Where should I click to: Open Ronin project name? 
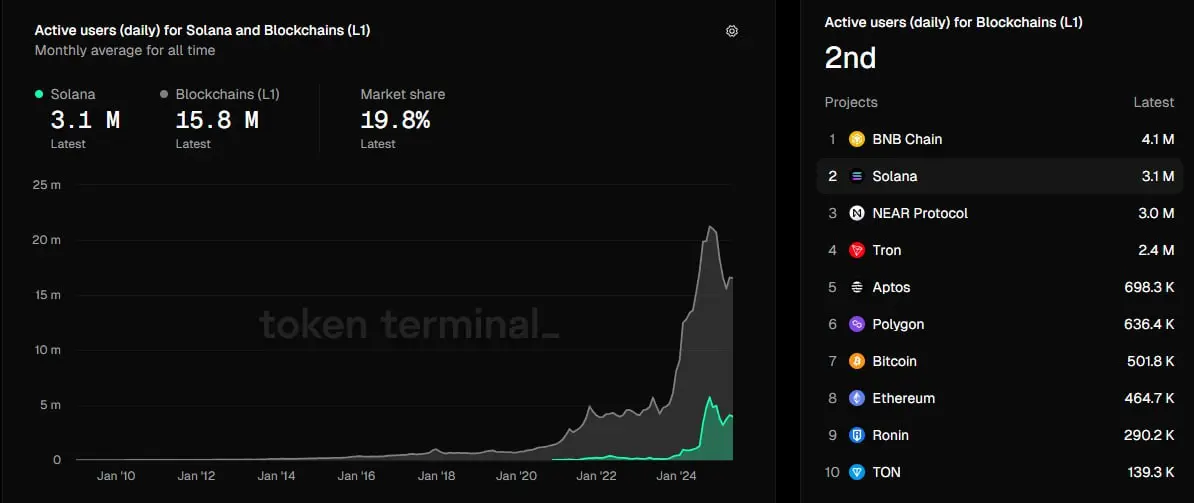point(891,435)
